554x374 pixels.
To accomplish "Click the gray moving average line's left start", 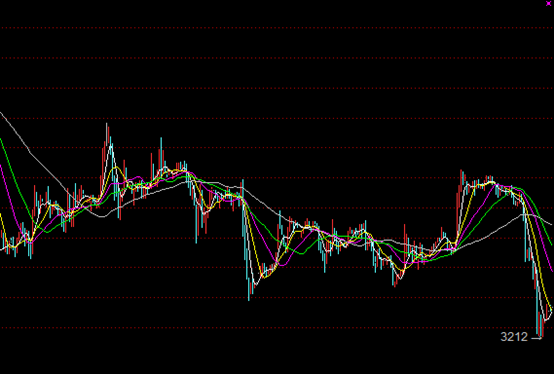I will pyautogui.click(x=1, y=113).
